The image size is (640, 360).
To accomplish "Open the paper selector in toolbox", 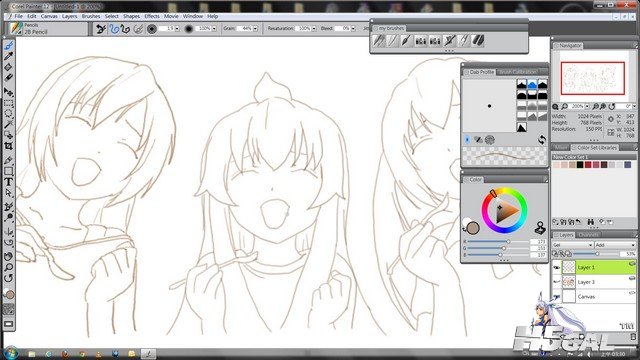I will 9,309.
